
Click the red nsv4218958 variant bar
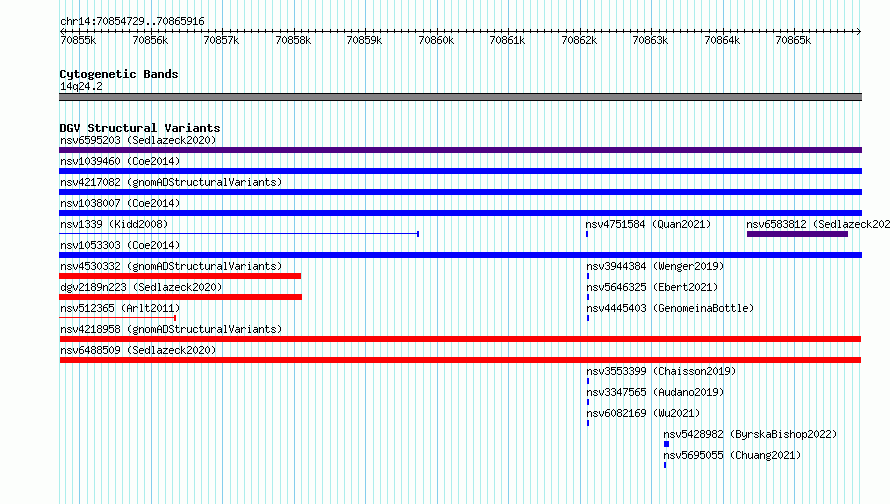pyautogui.click(x=460, y=339)
